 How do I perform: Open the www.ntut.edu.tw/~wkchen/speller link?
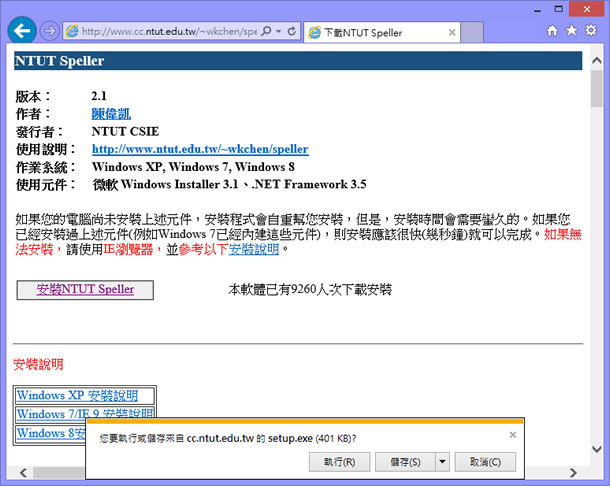point(200,149)
